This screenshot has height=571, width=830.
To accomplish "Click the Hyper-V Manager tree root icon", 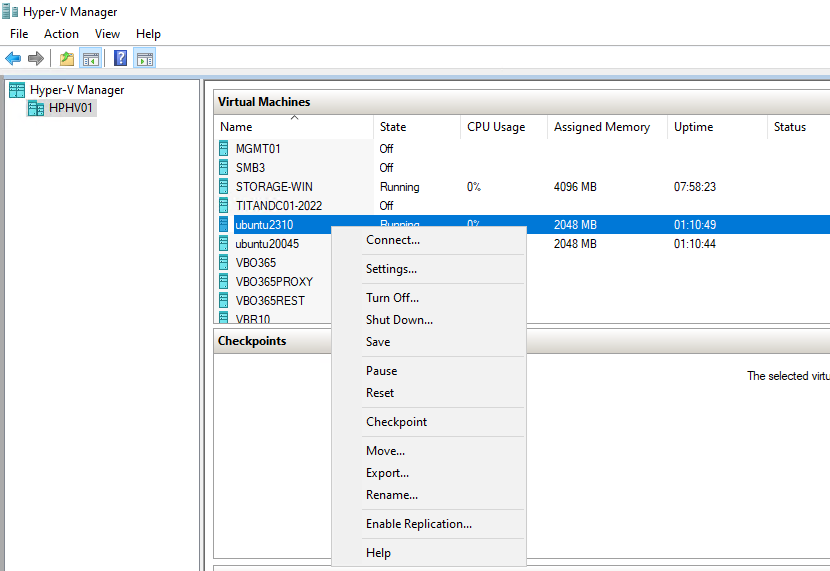I will pyautogui.click(x=17, y=90).
